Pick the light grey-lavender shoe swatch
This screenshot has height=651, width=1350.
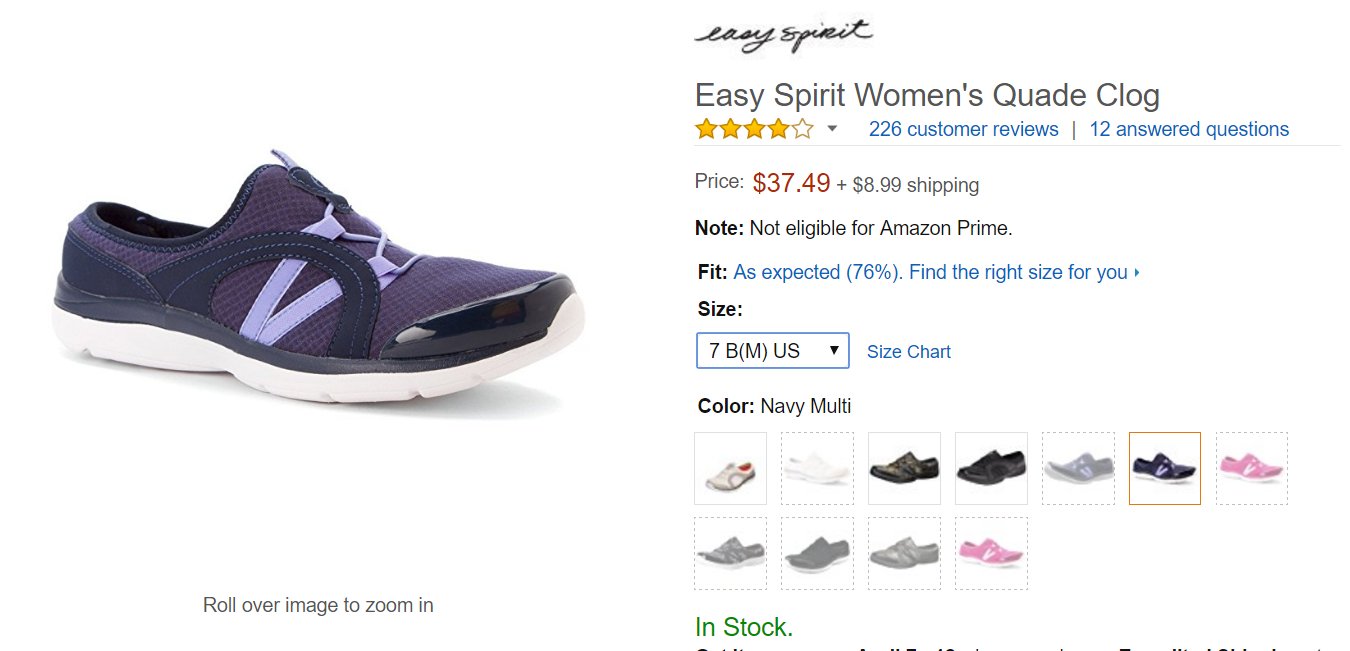point(1078,468)
